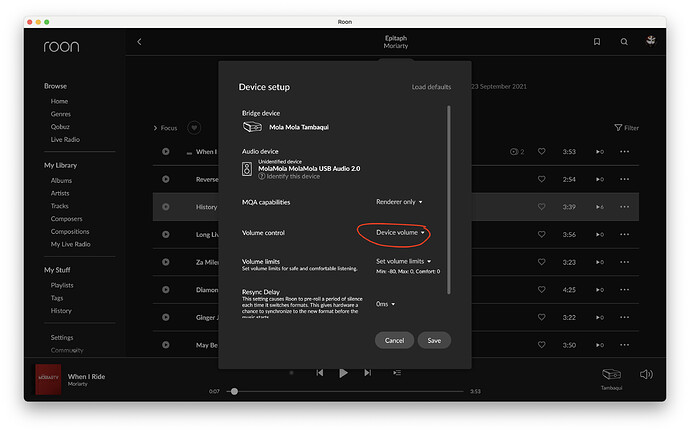Open My Live Radio in My Library
Viewport: 690px width, 432px height.
70,244
